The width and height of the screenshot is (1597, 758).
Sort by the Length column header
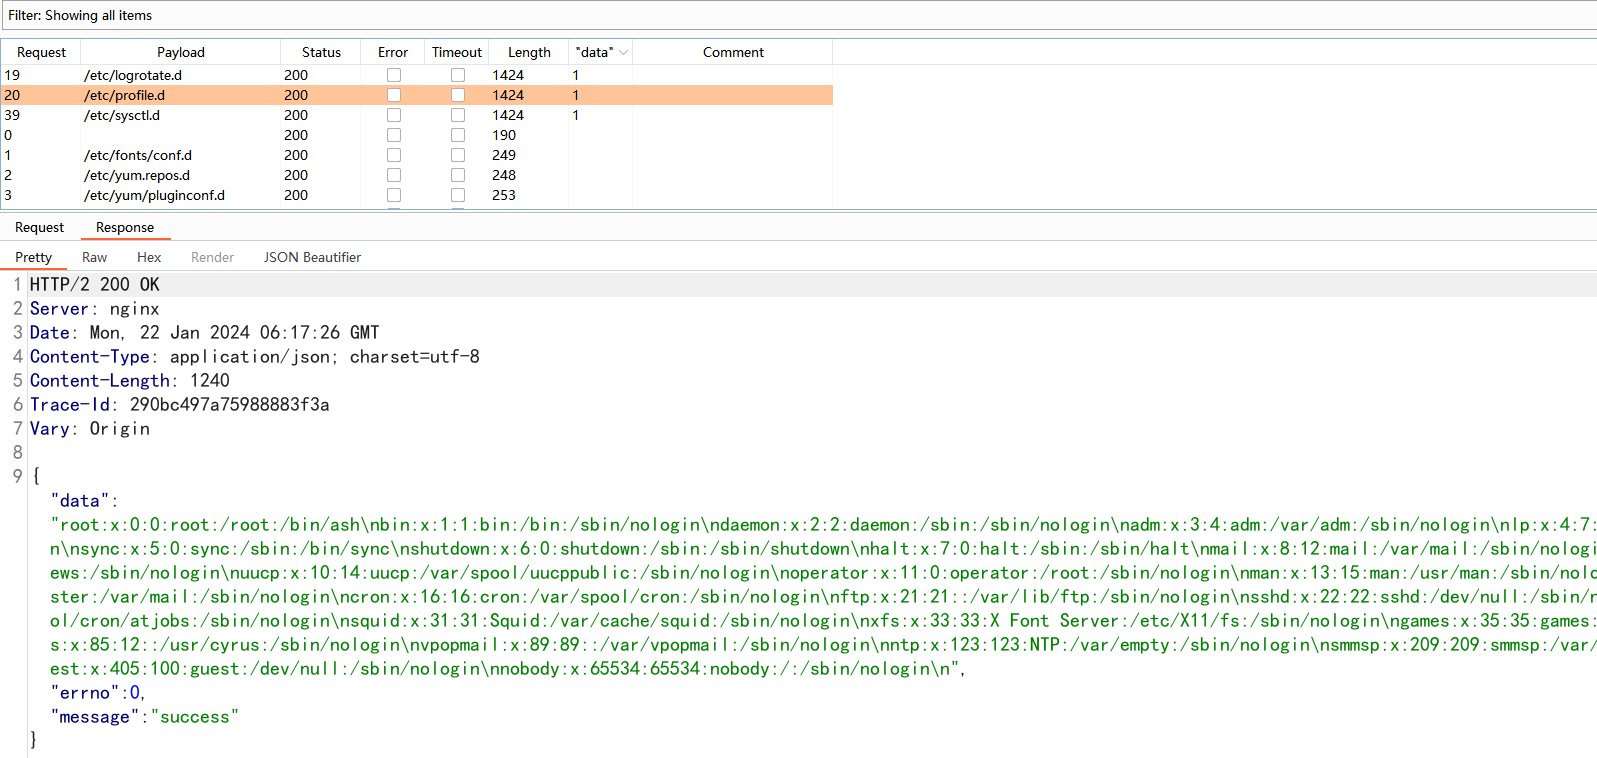(529, 52)
